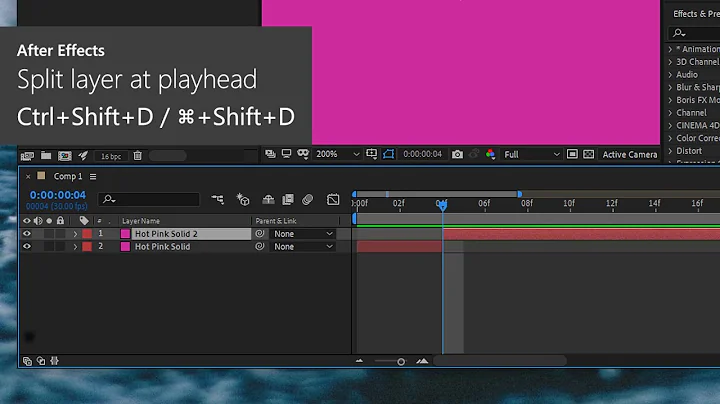Click the Layer Name column header

[x=141, y=221]
